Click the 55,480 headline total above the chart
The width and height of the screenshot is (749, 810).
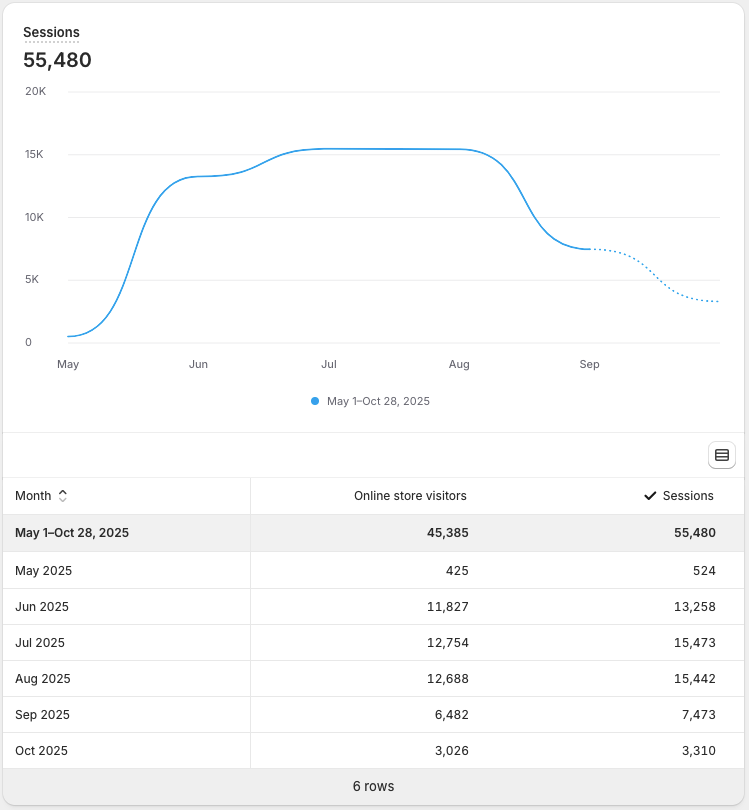(57, 60)
